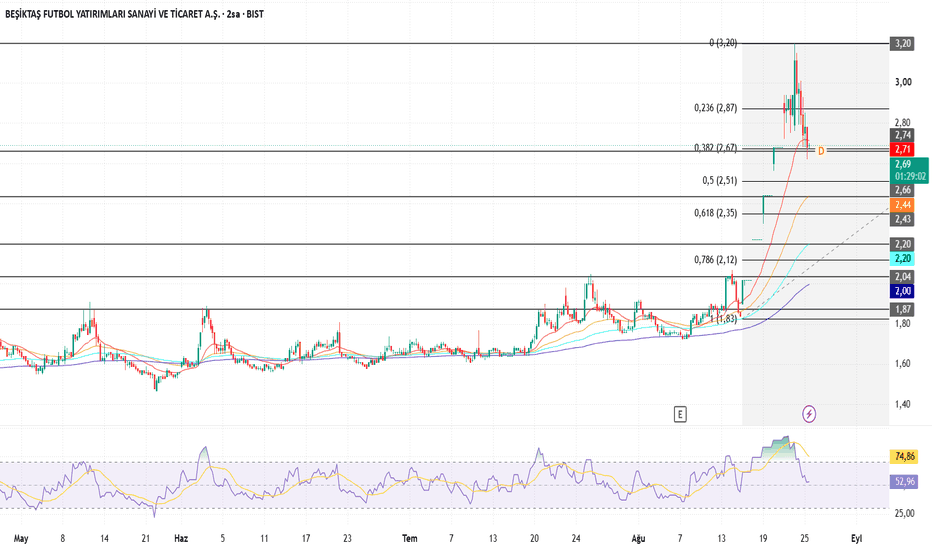The width and height of the screenshot is (932, 550).
Task: Click the date 19 on time axis
Action: [x=763, y=539]
